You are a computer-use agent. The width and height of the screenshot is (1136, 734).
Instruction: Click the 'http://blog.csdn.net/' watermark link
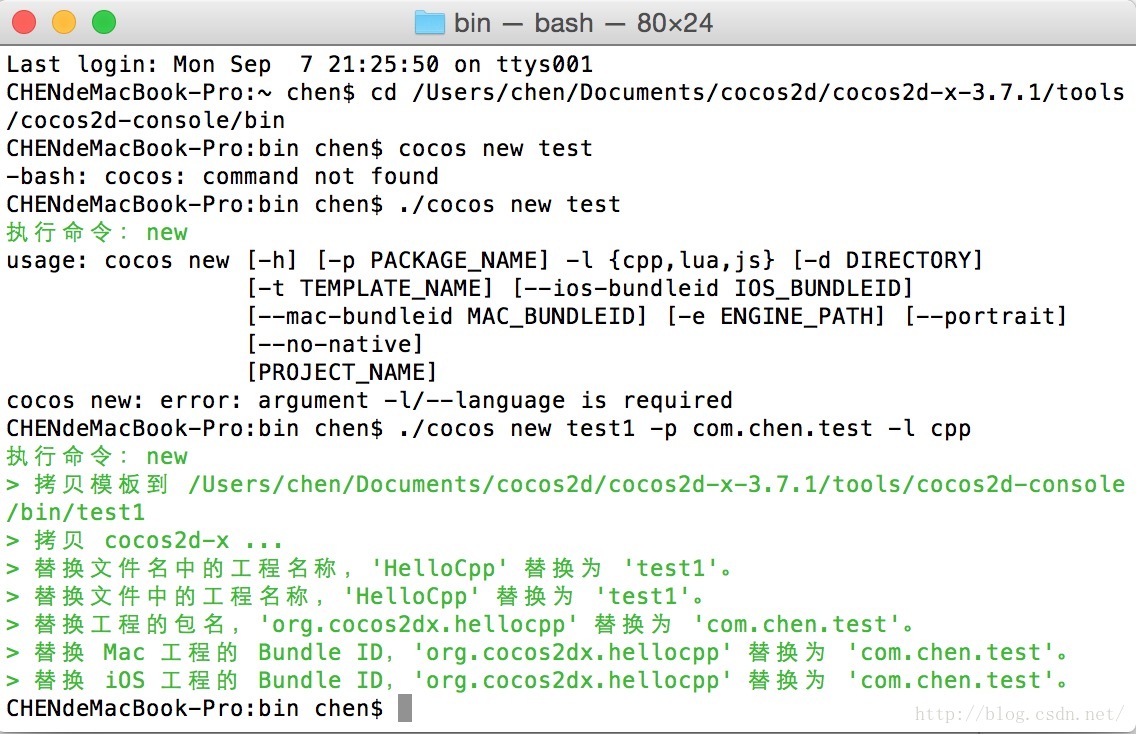[x=1019, y=714]
